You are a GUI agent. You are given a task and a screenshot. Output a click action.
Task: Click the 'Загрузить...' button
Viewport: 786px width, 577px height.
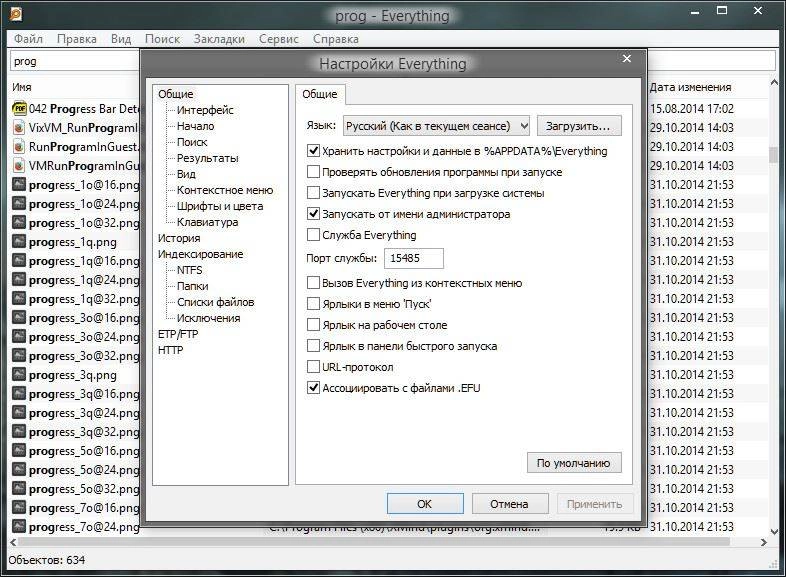click(x=579, y=126)
